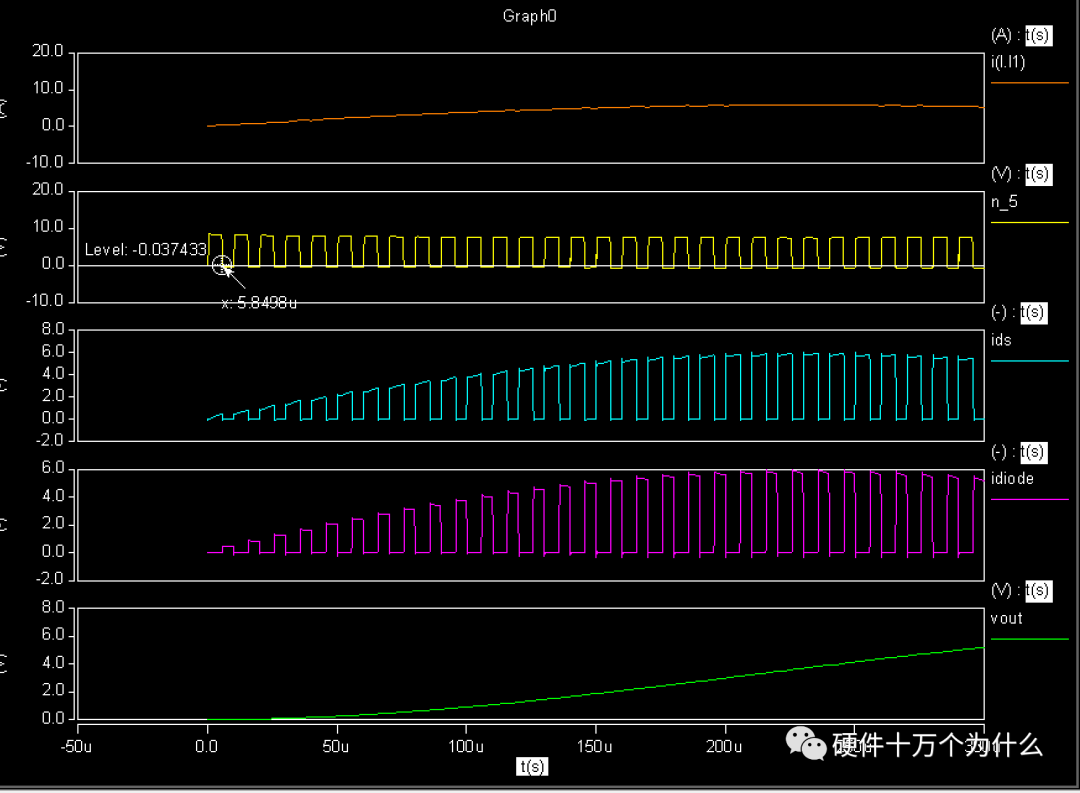This screenshot has height=793, width=1080.
Task: Click the -50u tick label on time axis
Action: tap(76, 747)
